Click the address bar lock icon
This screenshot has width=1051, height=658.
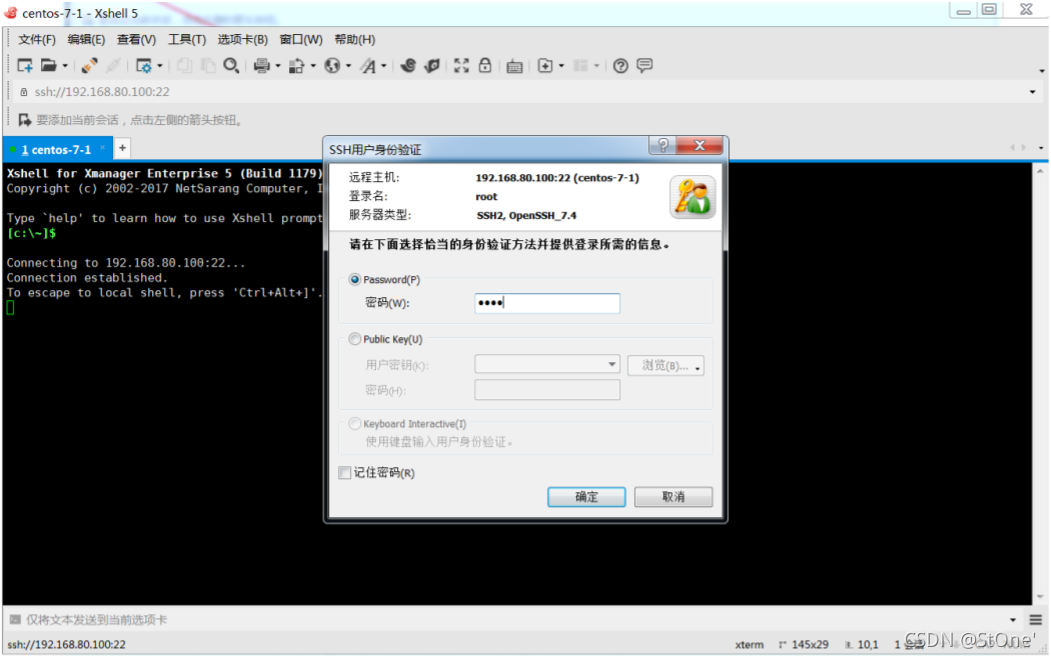pyautogui.click(x=23, y=92)
